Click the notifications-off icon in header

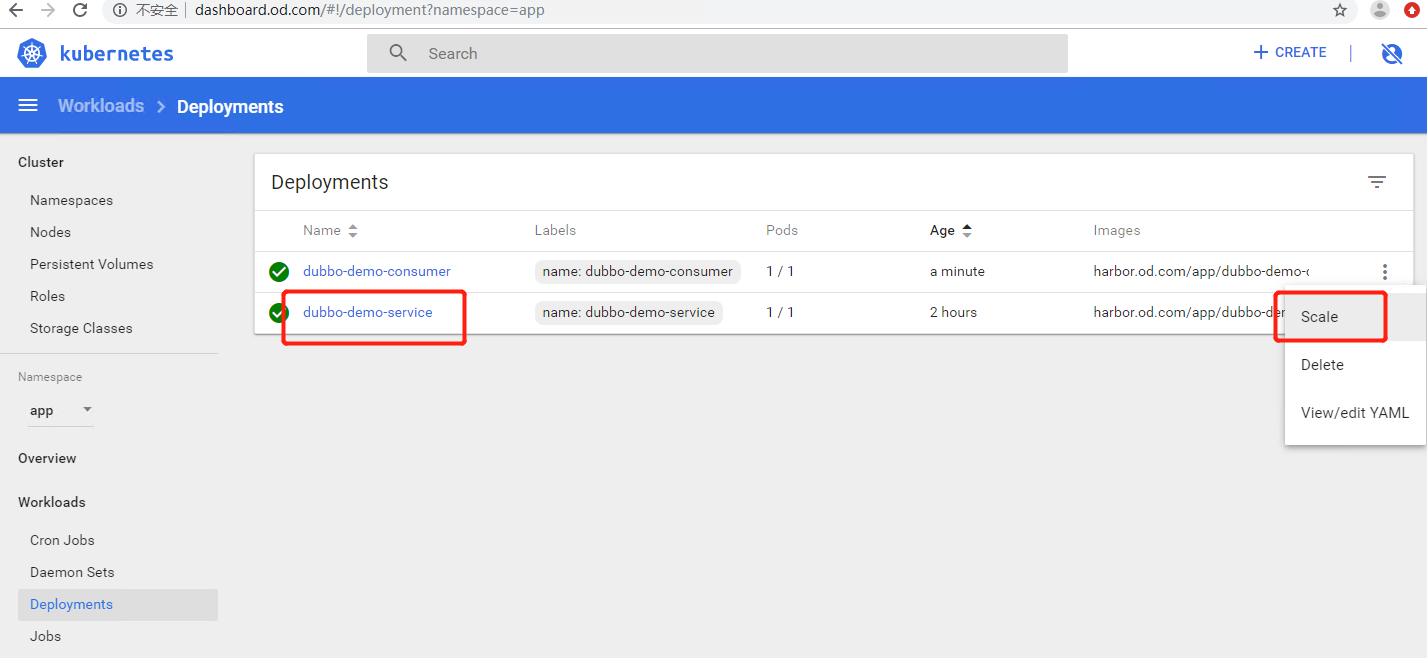[x=1391, y=54]
